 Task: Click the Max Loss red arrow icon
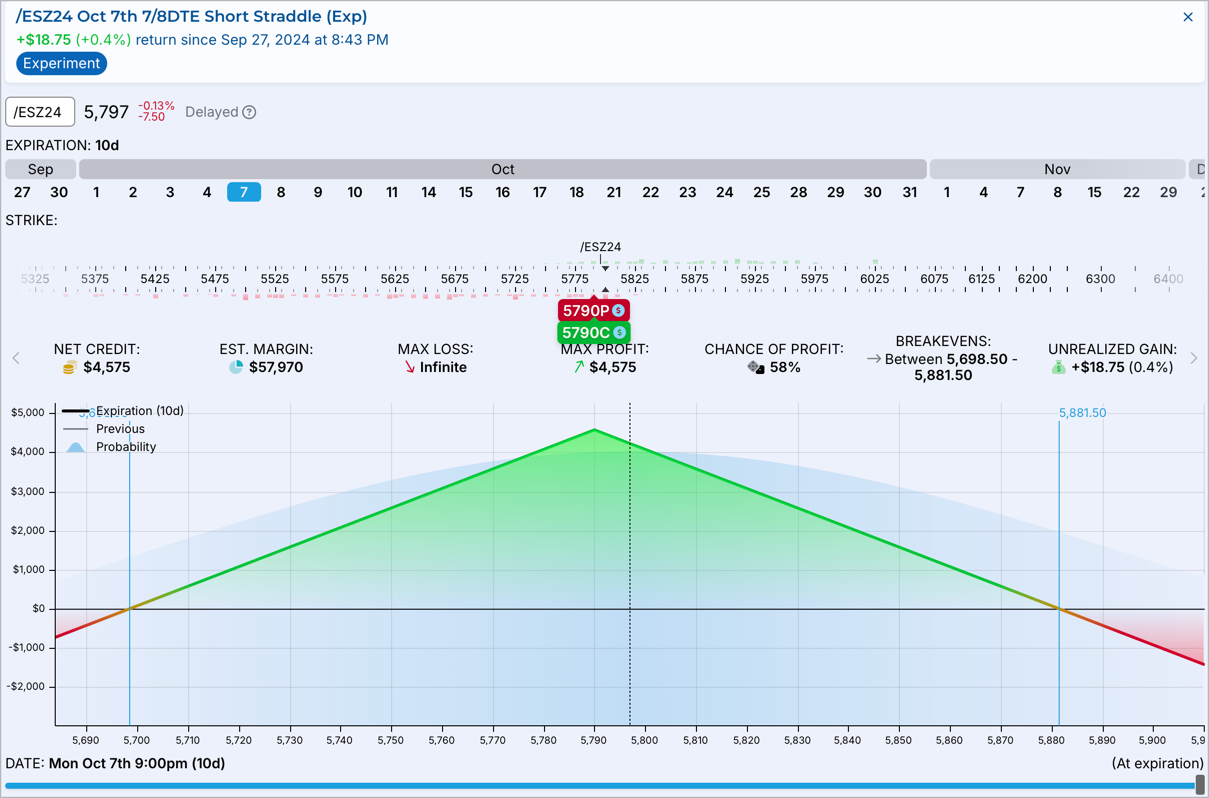(x=409, y=368)
